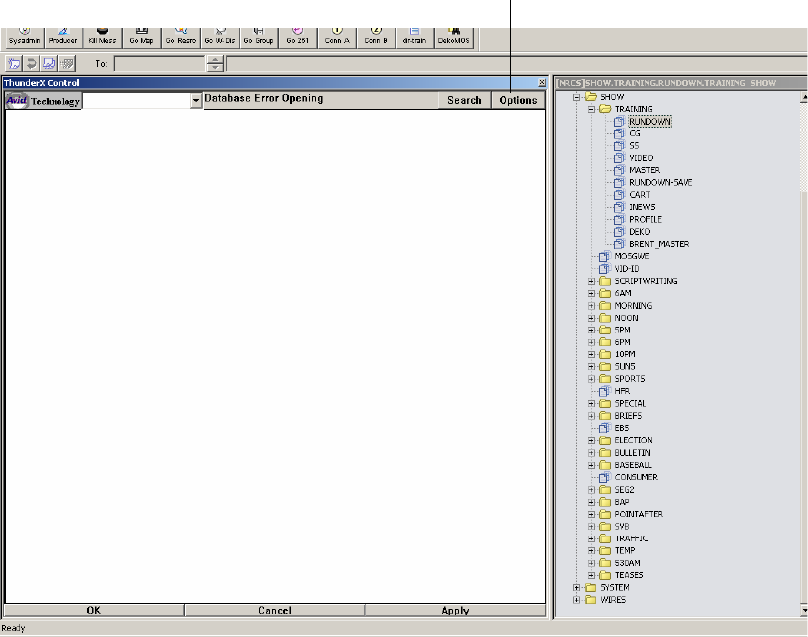Expand the 6AM folder

click(x=591, y=293)
